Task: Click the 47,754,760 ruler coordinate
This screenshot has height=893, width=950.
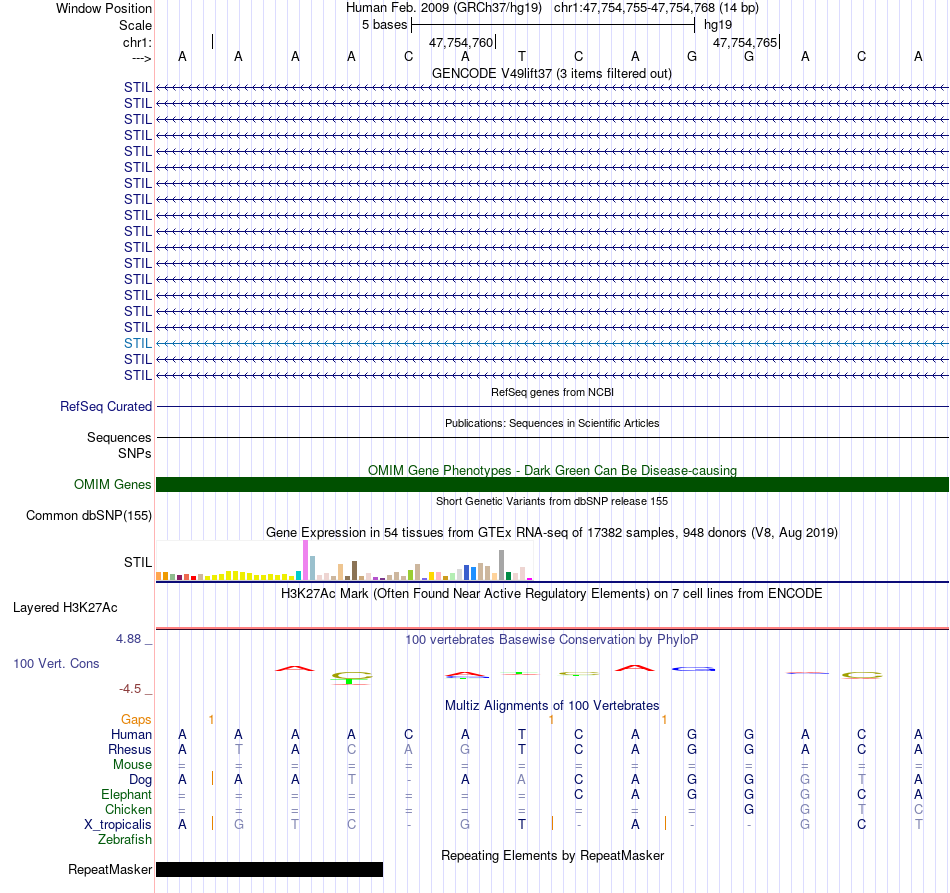Action: click(461, 42)
